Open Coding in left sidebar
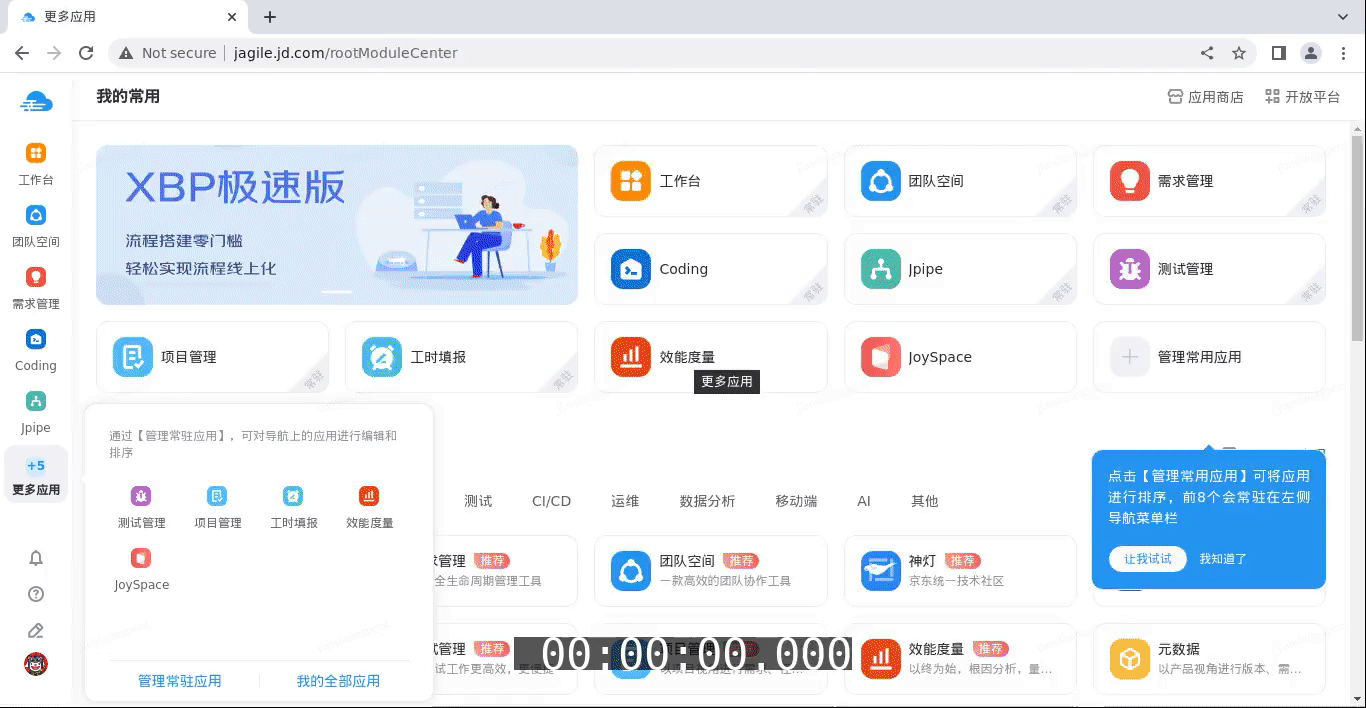 [x=36, y=351]
